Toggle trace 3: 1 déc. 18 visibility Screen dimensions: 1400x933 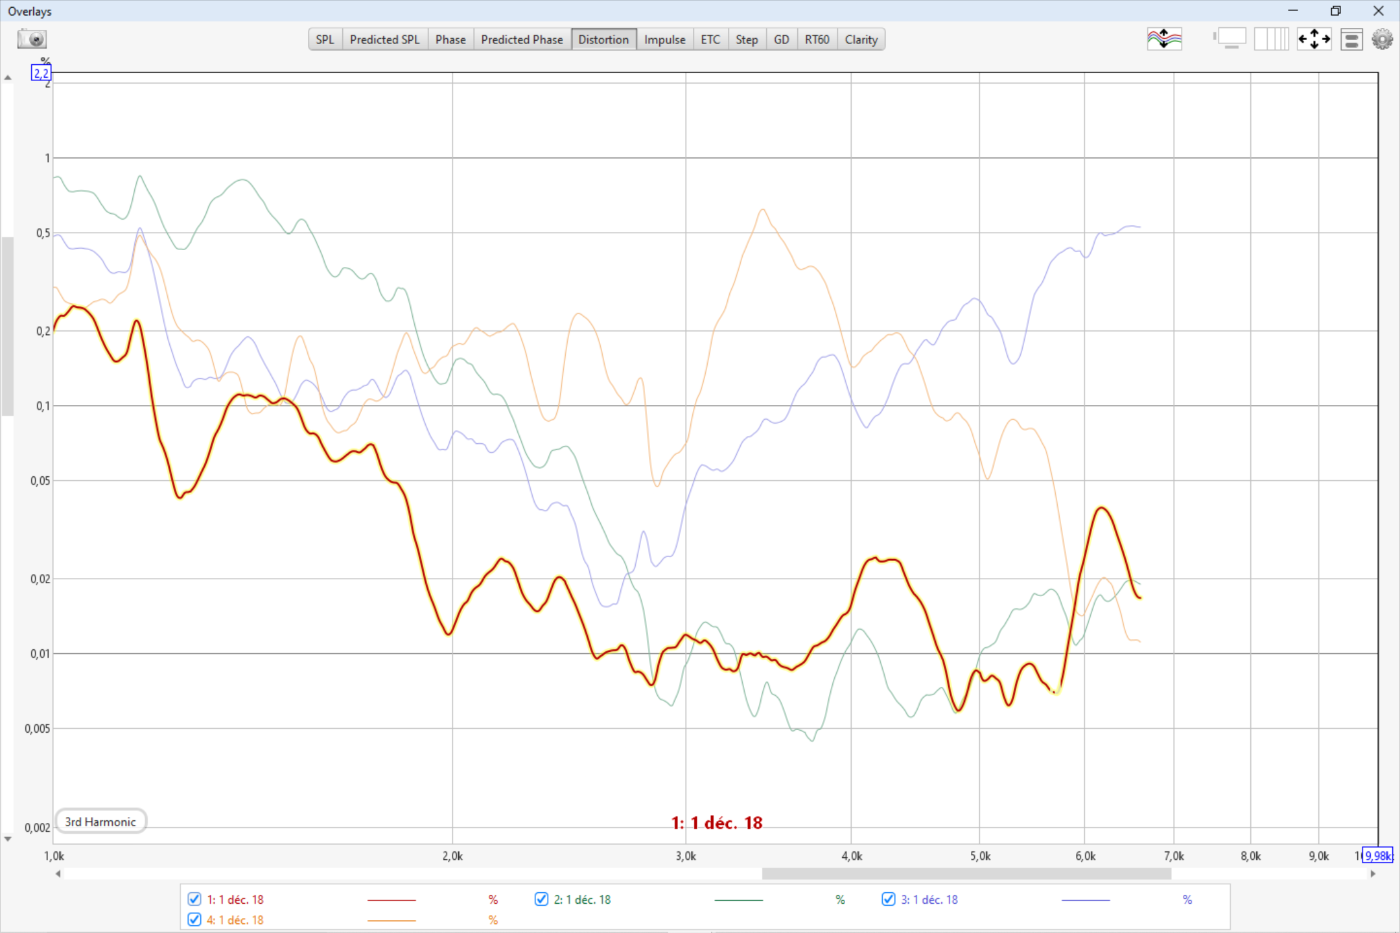[888, 899]
